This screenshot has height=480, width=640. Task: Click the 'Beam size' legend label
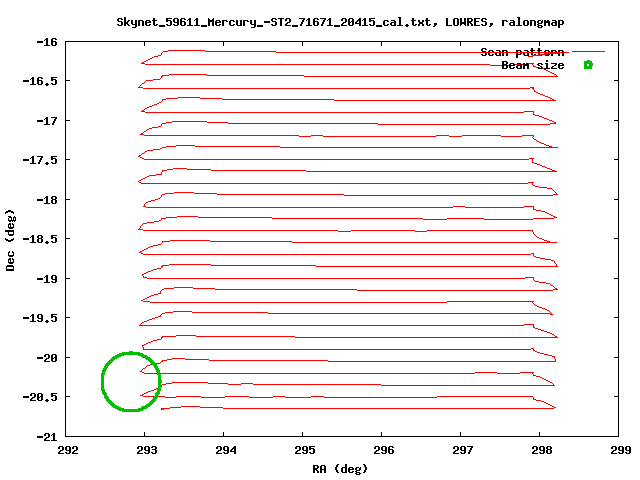[x=533, y=65]
